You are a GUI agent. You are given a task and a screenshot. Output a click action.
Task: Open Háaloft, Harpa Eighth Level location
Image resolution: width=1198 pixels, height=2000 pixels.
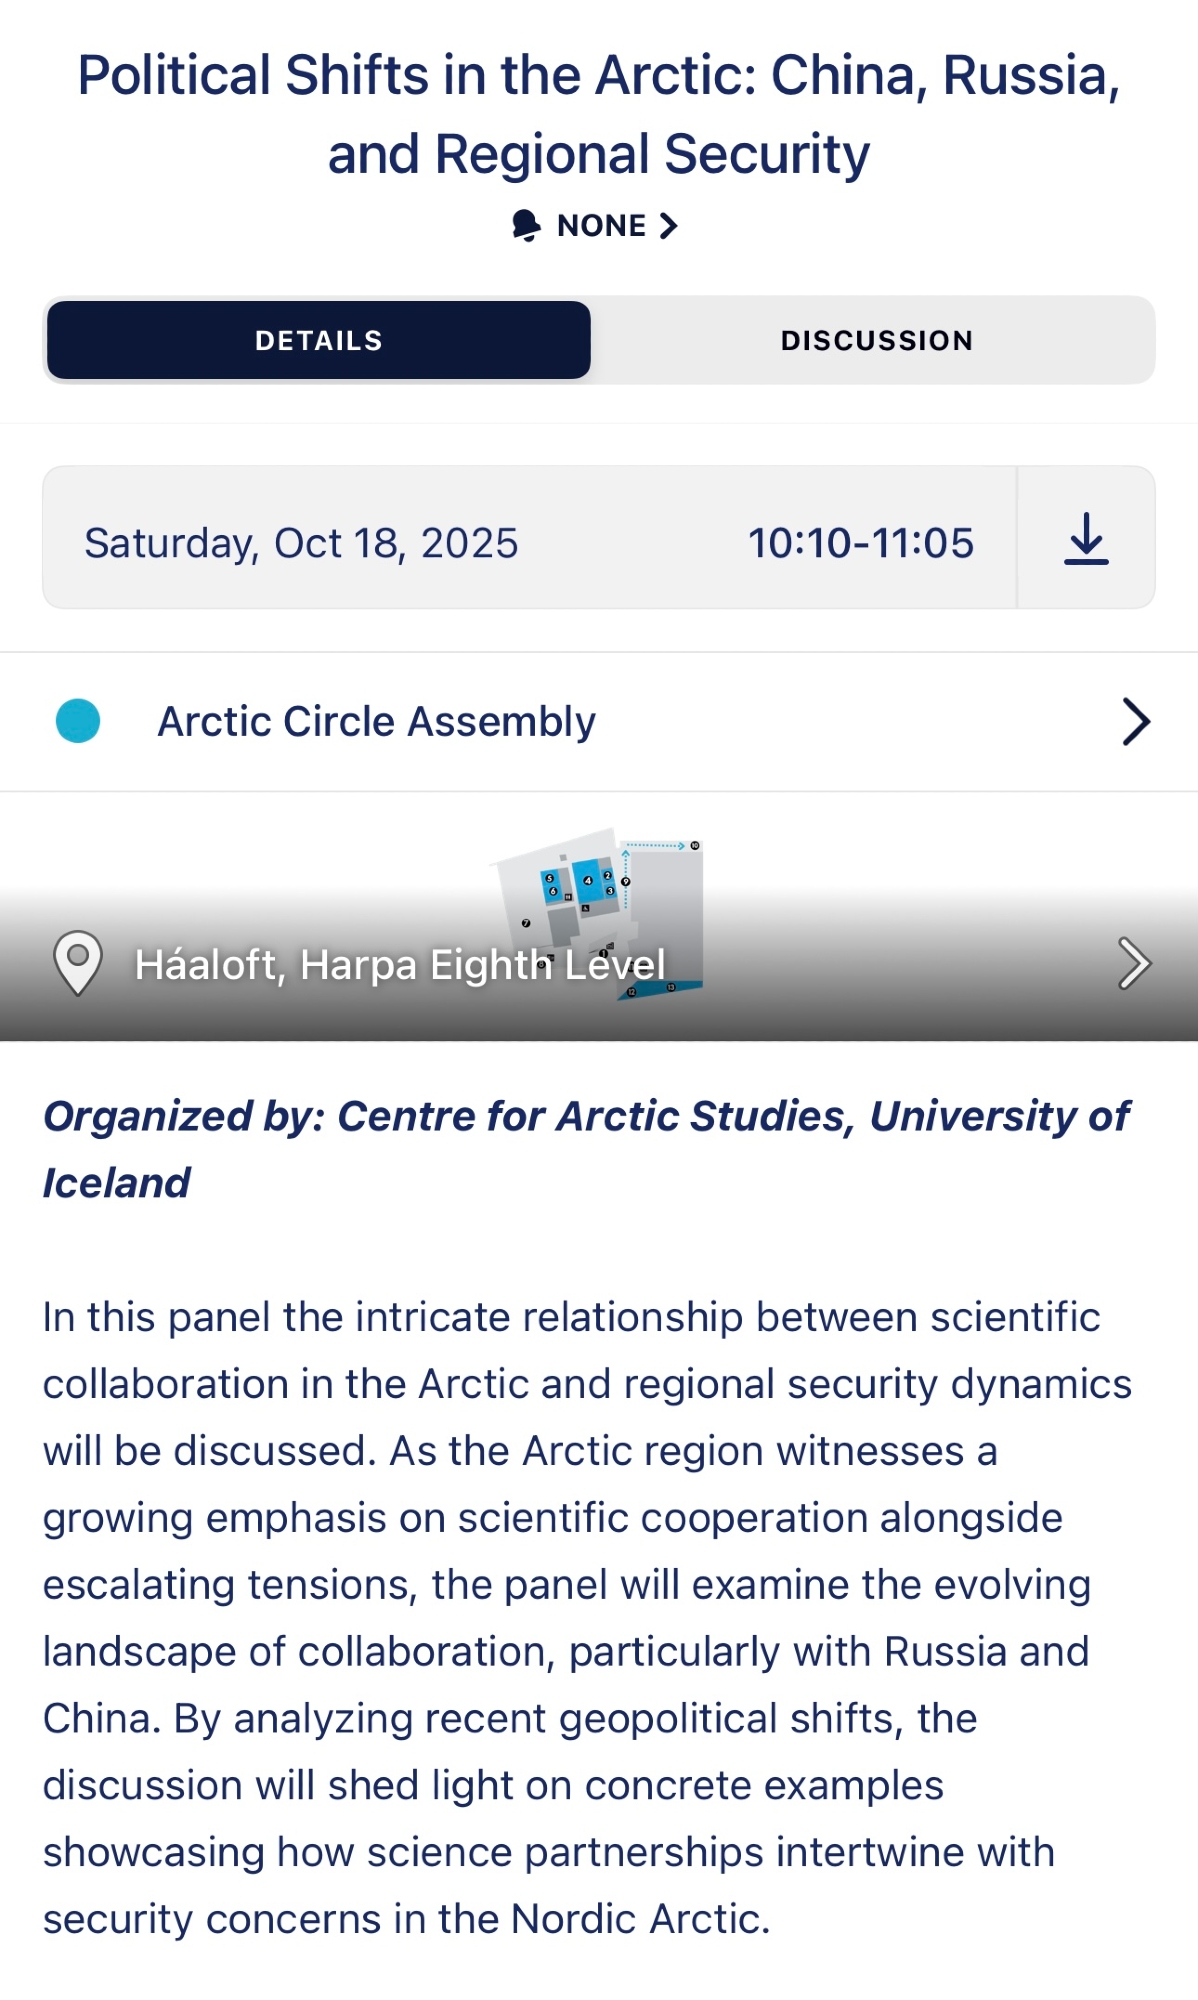(400, 965)
